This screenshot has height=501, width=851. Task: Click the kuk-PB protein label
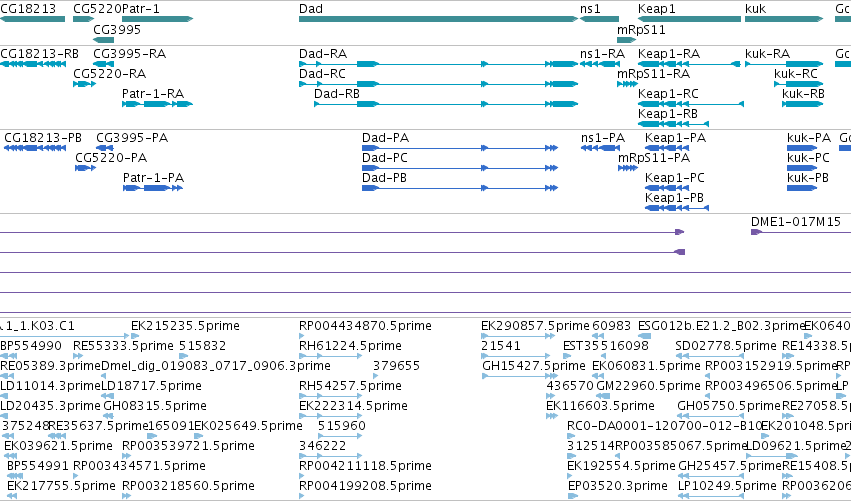click(808, 177)
